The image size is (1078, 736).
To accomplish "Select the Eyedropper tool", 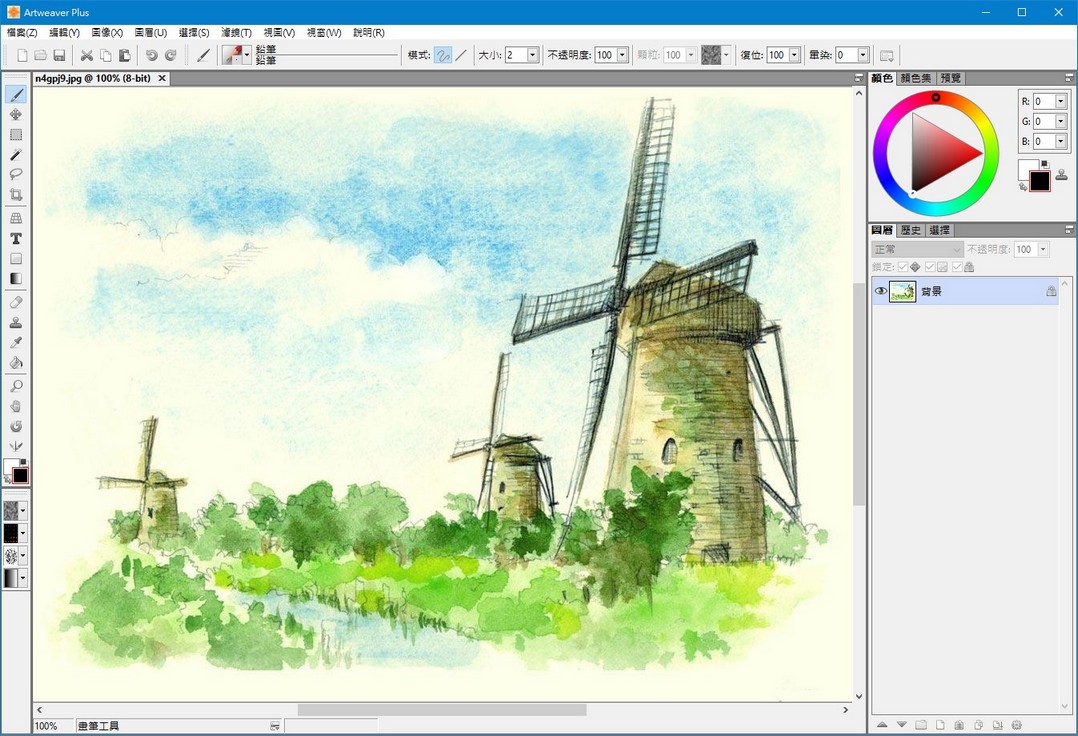I will 16,342.
